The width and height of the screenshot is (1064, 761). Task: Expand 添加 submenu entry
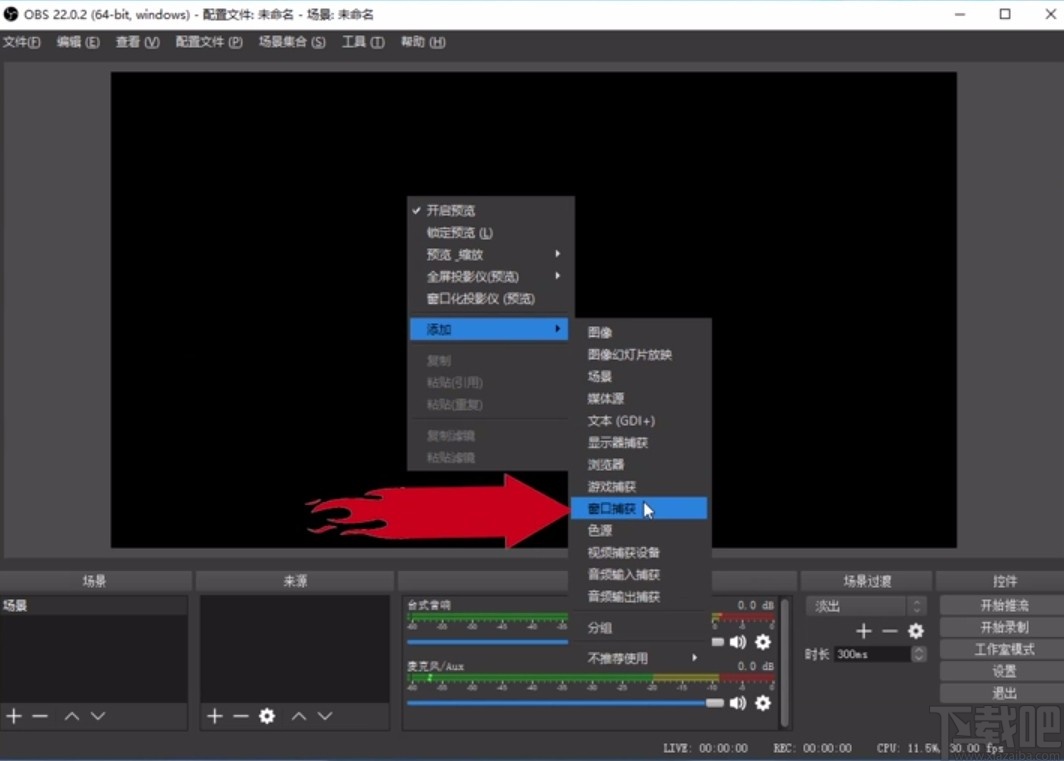(x=489, y=329)
